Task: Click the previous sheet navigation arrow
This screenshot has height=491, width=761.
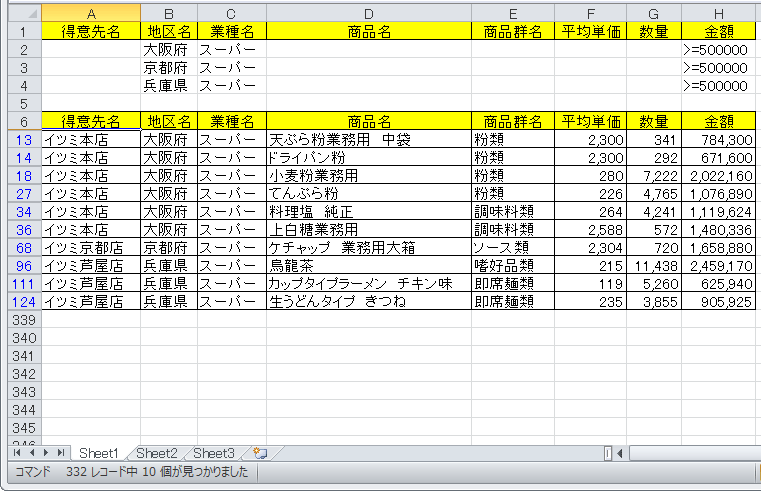Action: pos(32,453)
